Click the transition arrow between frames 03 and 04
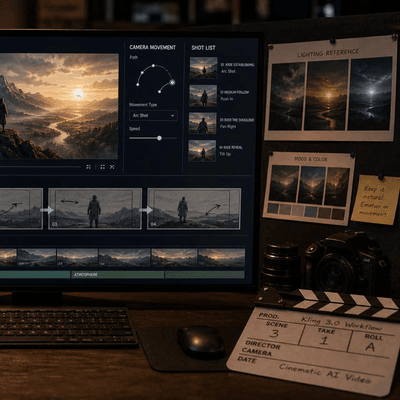The height and width of the screenshot is (400, 400). [146, 210]
